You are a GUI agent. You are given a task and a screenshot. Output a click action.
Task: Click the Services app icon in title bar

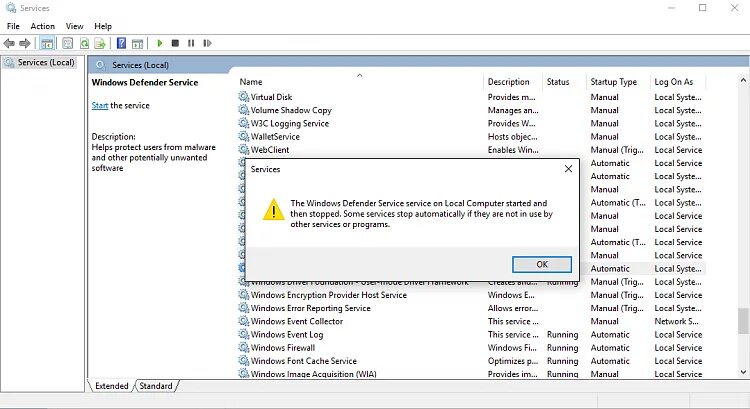11,8
